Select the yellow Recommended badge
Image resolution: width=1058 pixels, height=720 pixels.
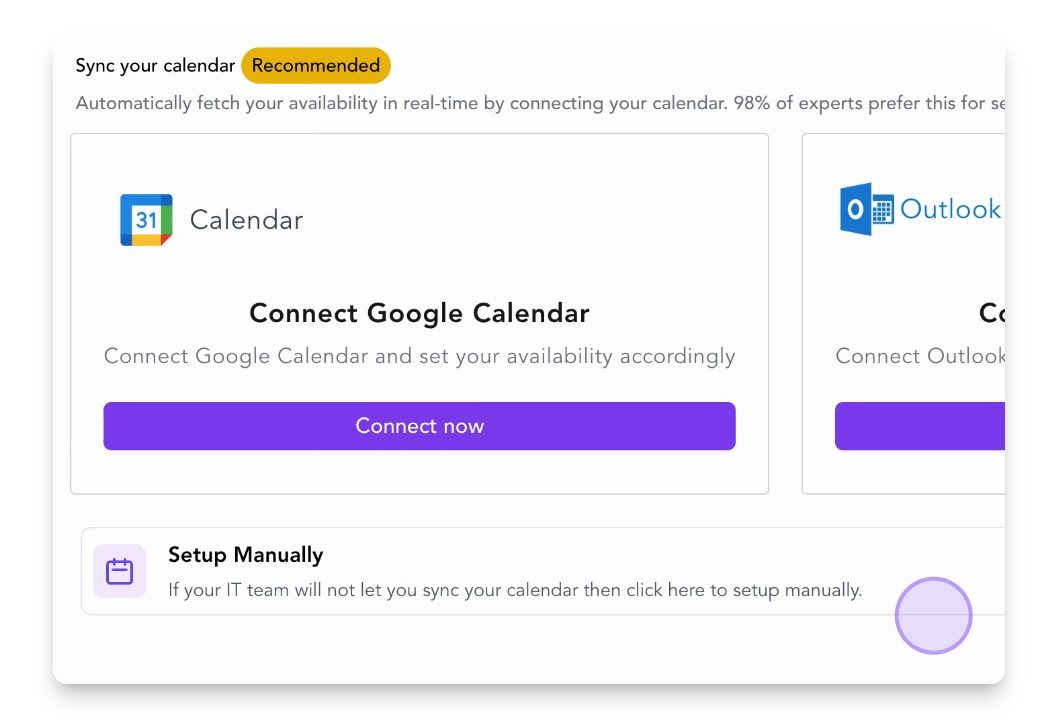[315, 66]
